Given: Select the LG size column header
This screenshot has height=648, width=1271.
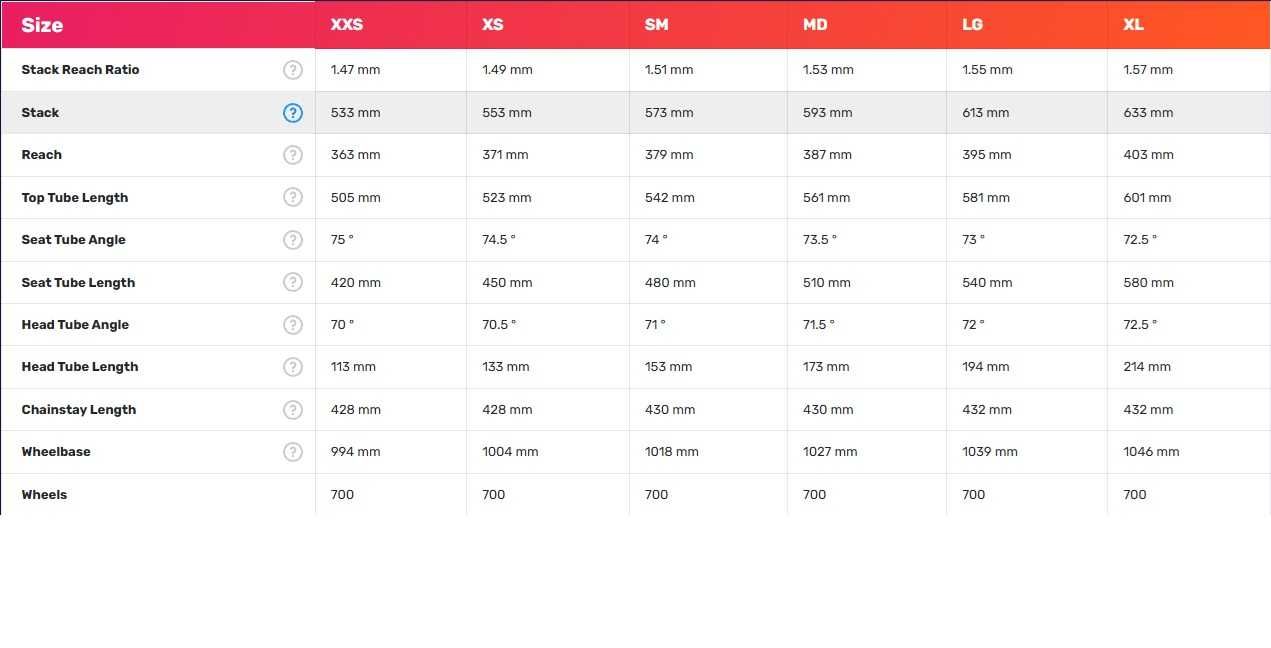Looking at the screenshot, I should 972,25.
